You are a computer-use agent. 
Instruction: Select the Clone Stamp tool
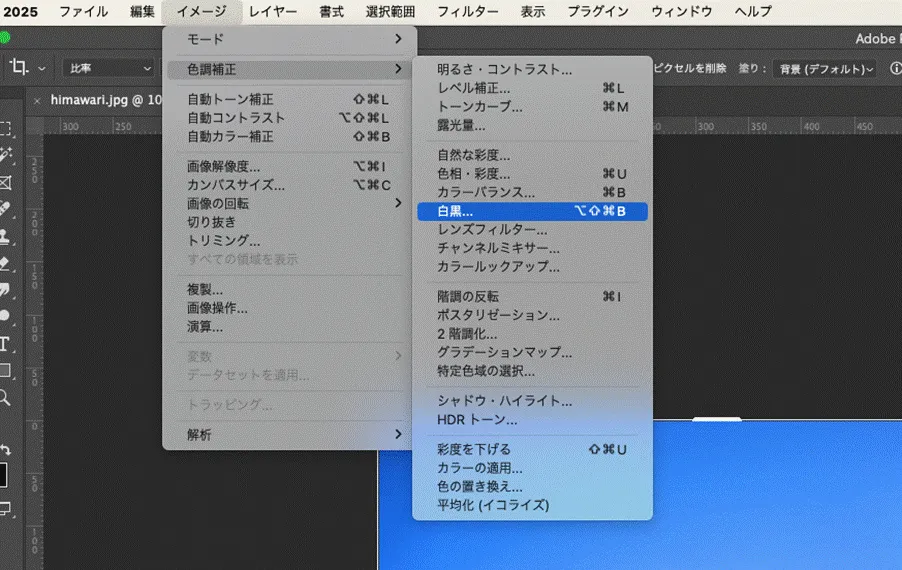5,236
